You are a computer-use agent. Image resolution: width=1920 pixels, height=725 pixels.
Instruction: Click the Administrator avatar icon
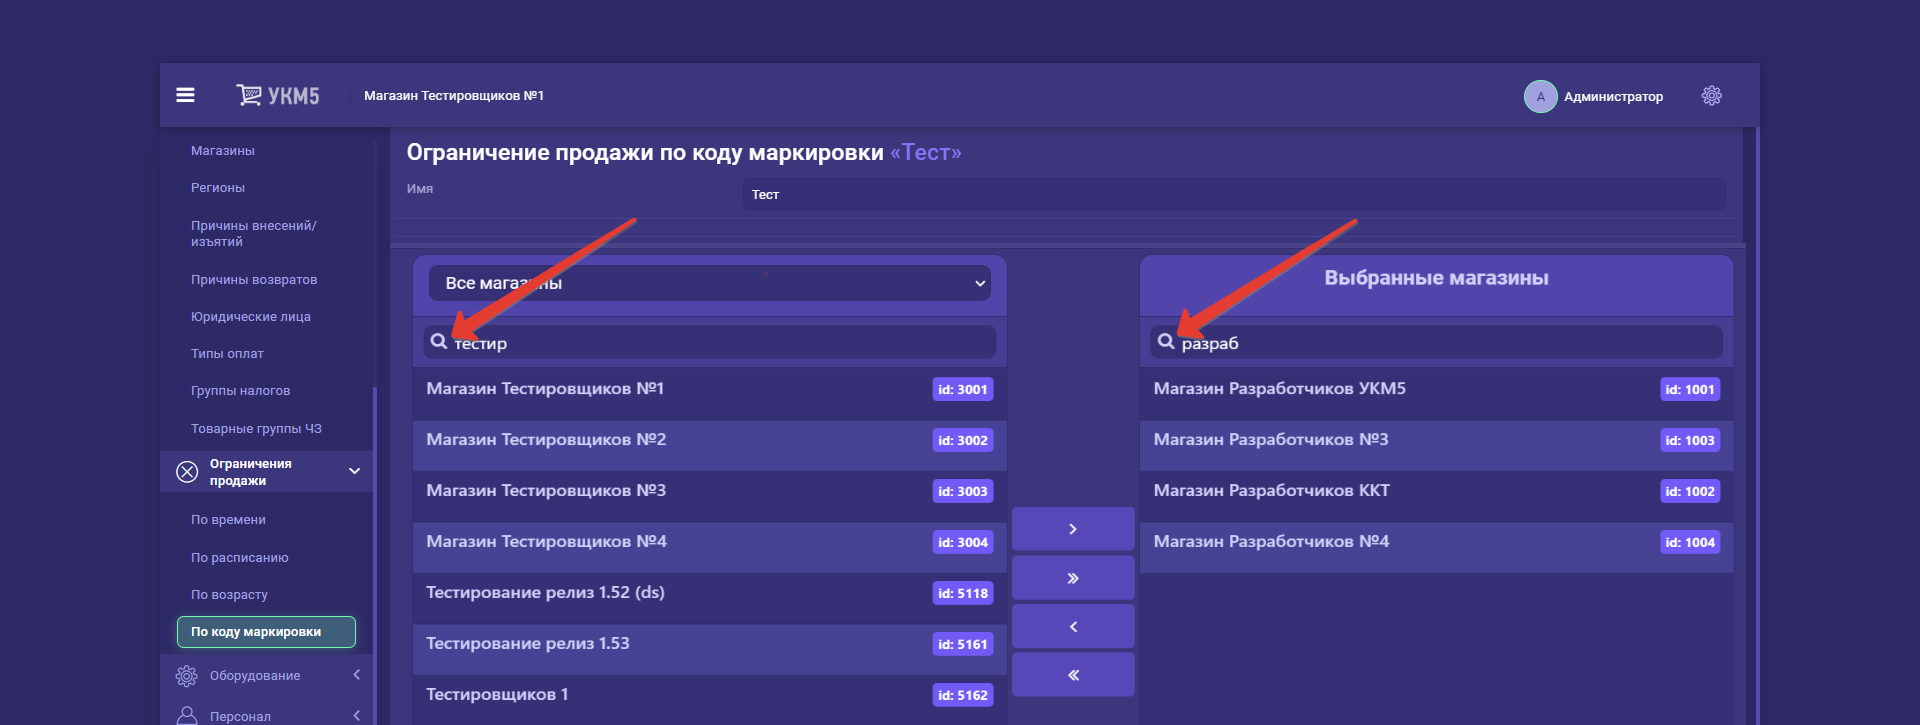(x=1540, y=97)
